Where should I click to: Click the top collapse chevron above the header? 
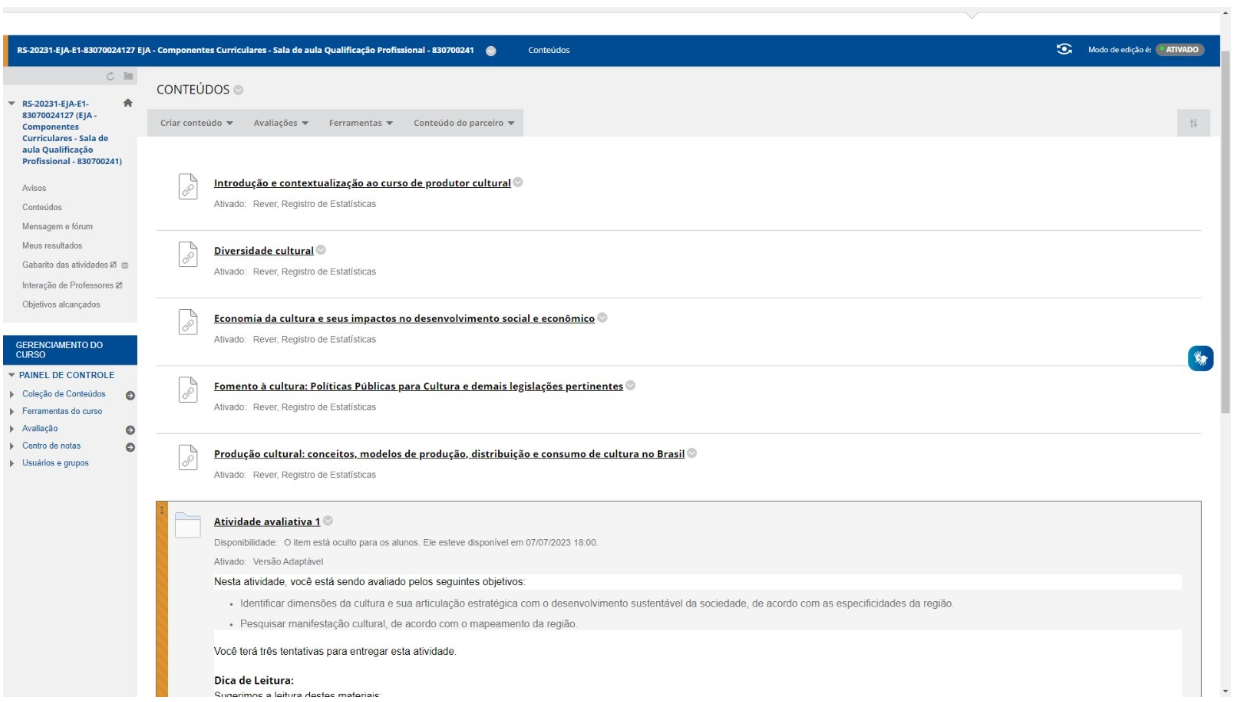[970, 14]
